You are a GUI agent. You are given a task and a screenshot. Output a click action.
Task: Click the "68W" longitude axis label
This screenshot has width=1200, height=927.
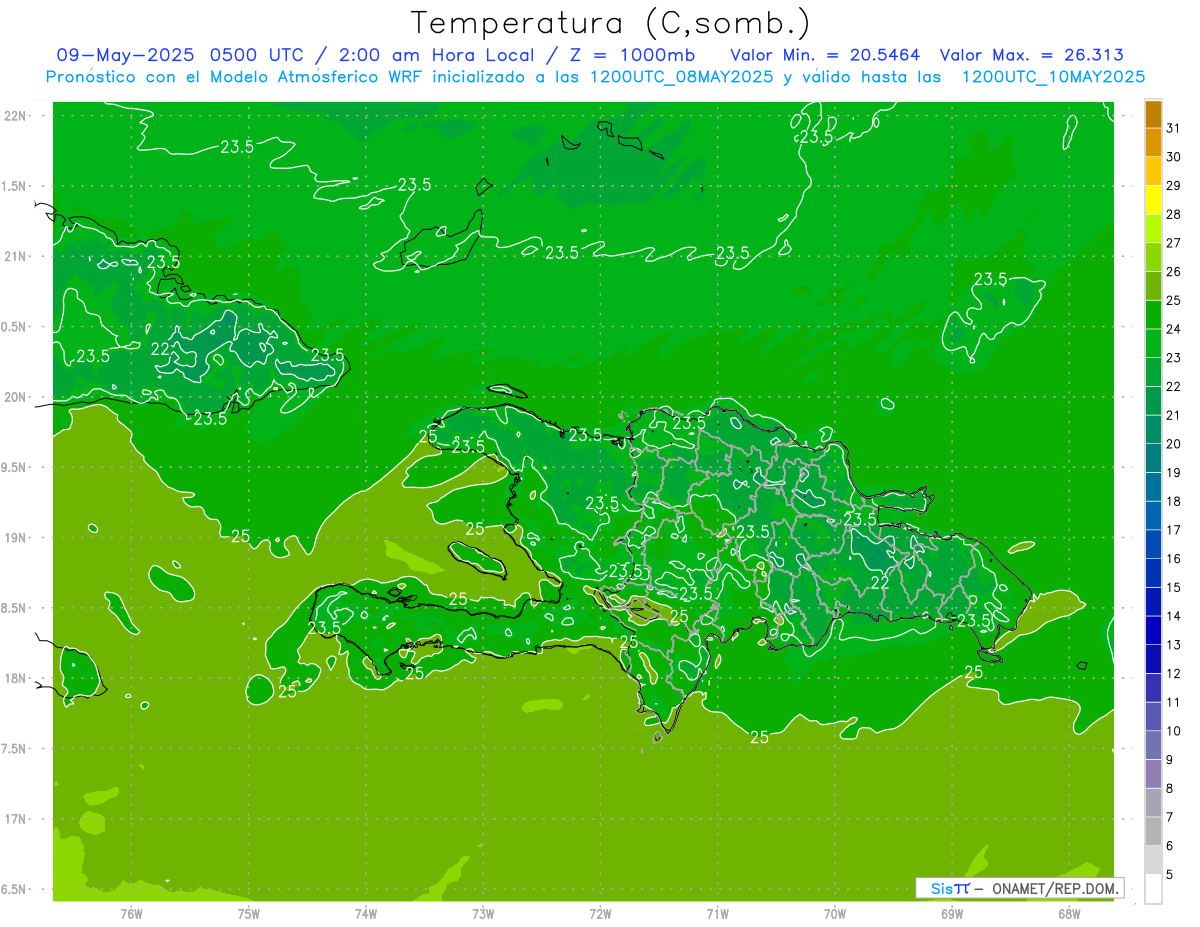tap(1069, 913)
